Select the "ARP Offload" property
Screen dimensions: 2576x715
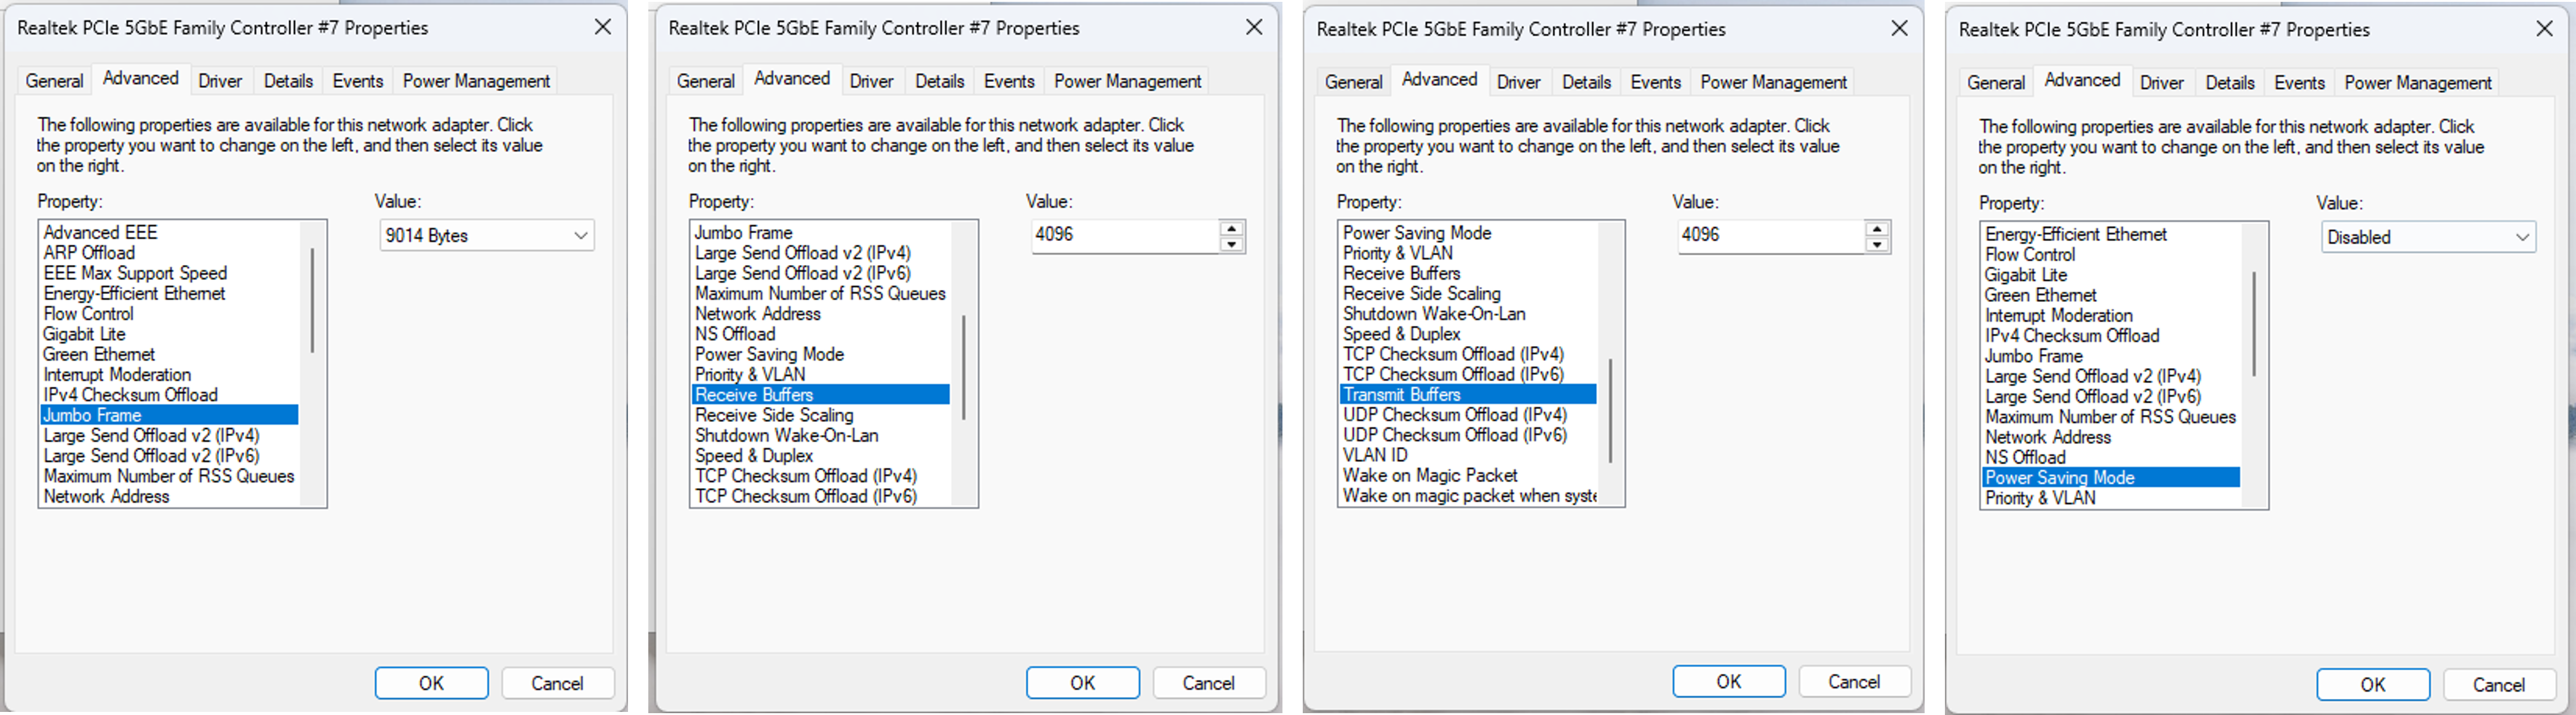(x=89, y=253)
